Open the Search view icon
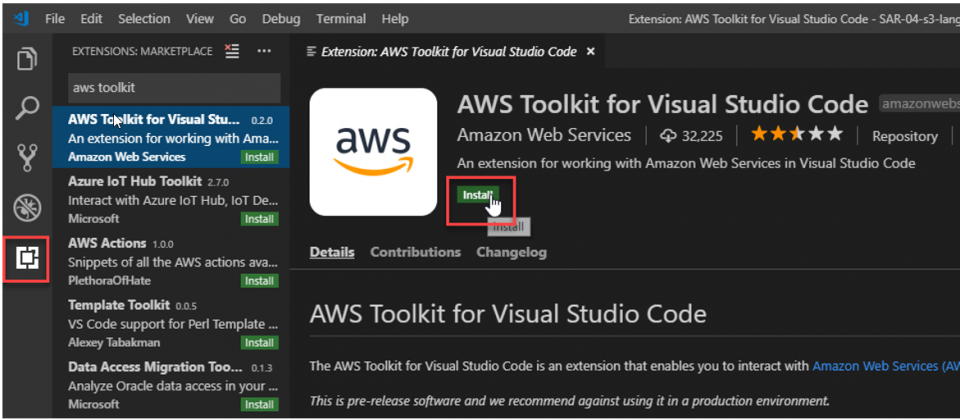The image size is (960, 420). coord(27,108)
